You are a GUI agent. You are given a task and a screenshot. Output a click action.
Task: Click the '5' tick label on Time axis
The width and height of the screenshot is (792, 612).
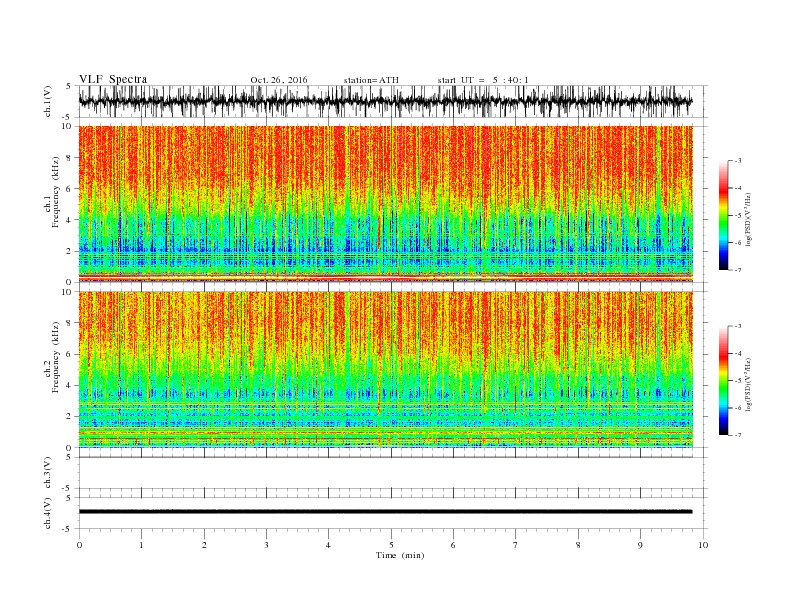[391, 545]
